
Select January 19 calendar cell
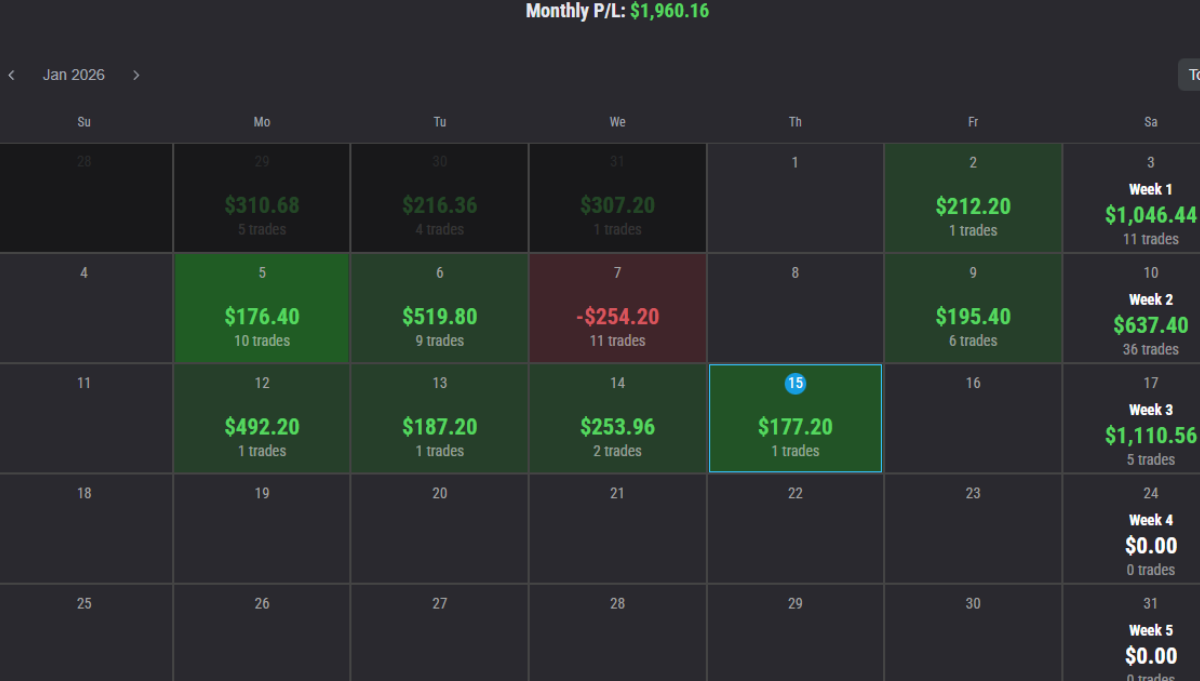tap(262, 529)
